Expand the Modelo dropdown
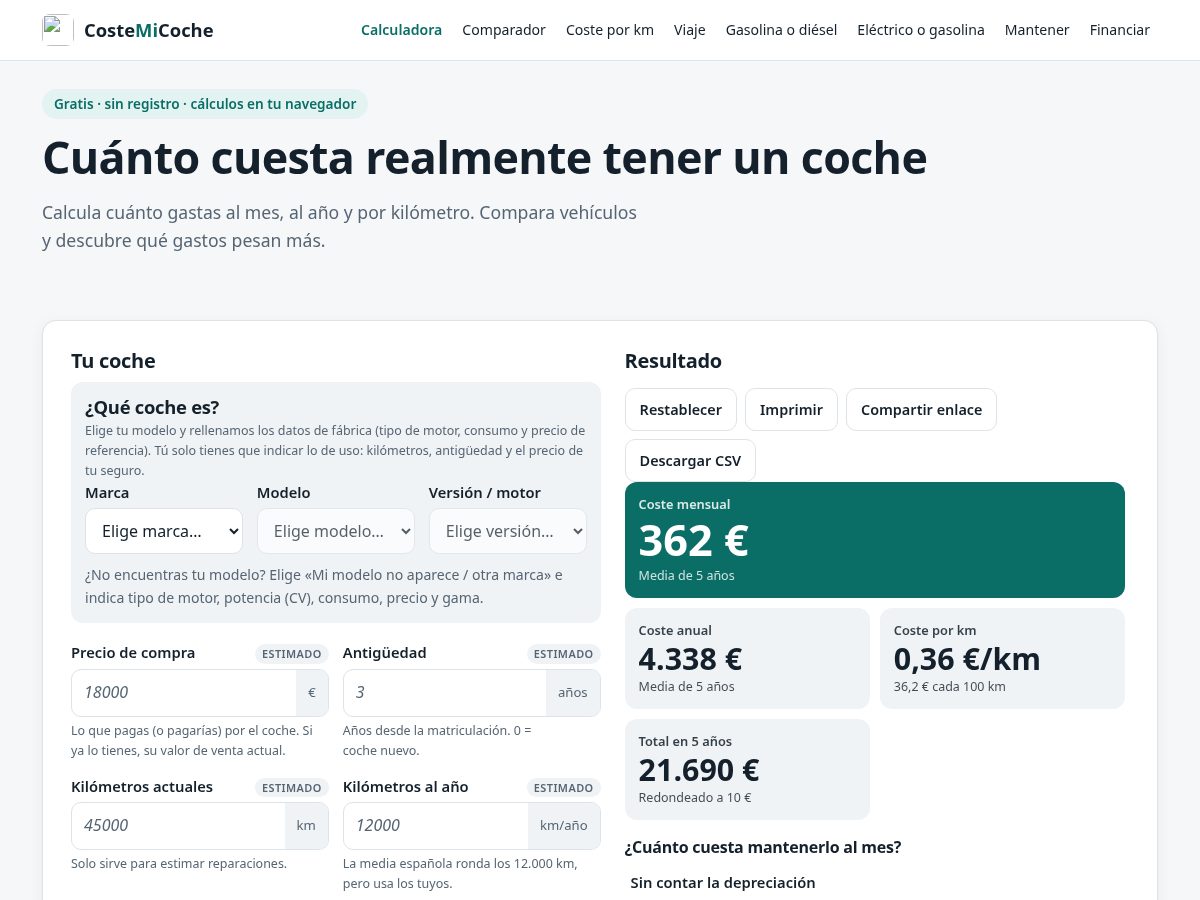The width and height of the screenshot is (1200, 900). 336,531
